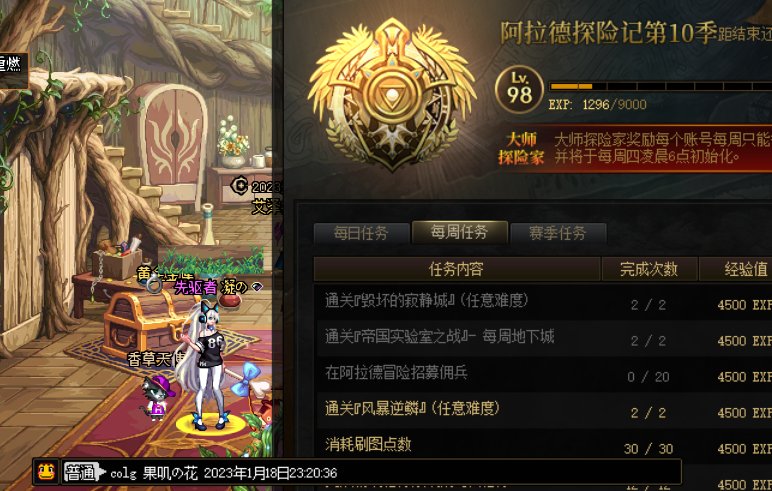
Task: Select the 消耗刷图点数 quest row
Action: [543, 446]
